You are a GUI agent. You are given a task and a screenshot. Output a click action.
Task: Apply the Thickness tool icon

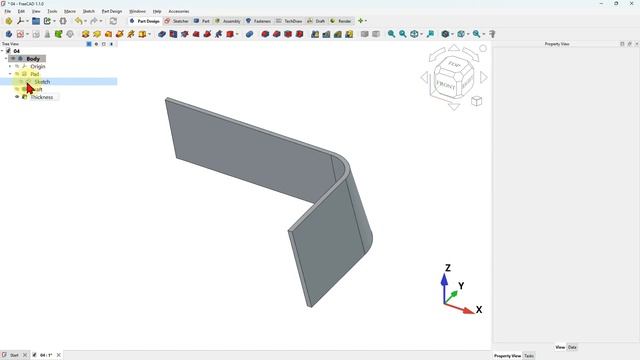click(x=300, y=34)
